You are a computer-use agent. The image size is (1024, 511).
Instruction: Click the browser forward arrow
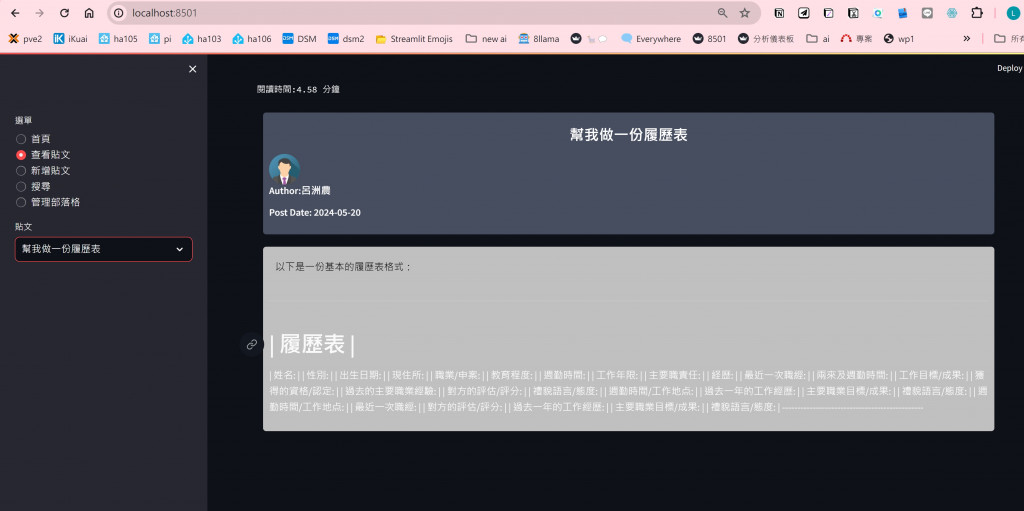pos(39,13)
